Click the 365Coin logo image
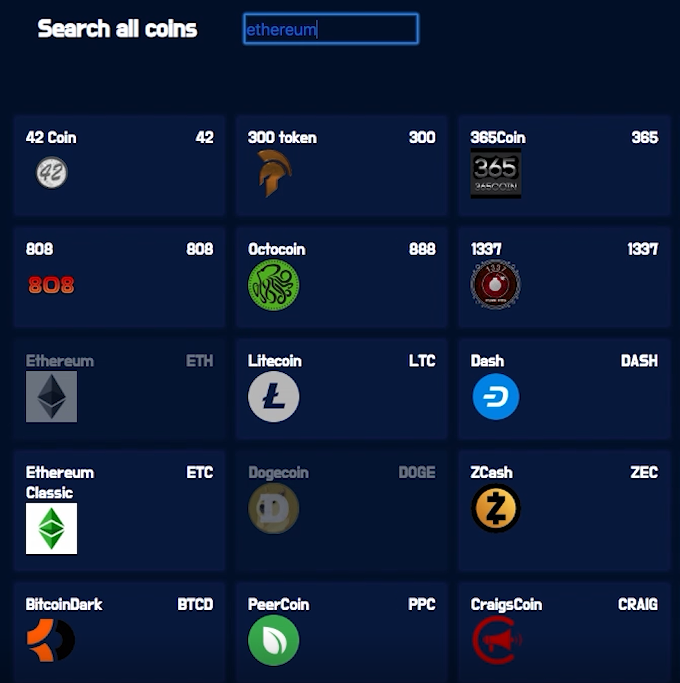 click(496, 173)
